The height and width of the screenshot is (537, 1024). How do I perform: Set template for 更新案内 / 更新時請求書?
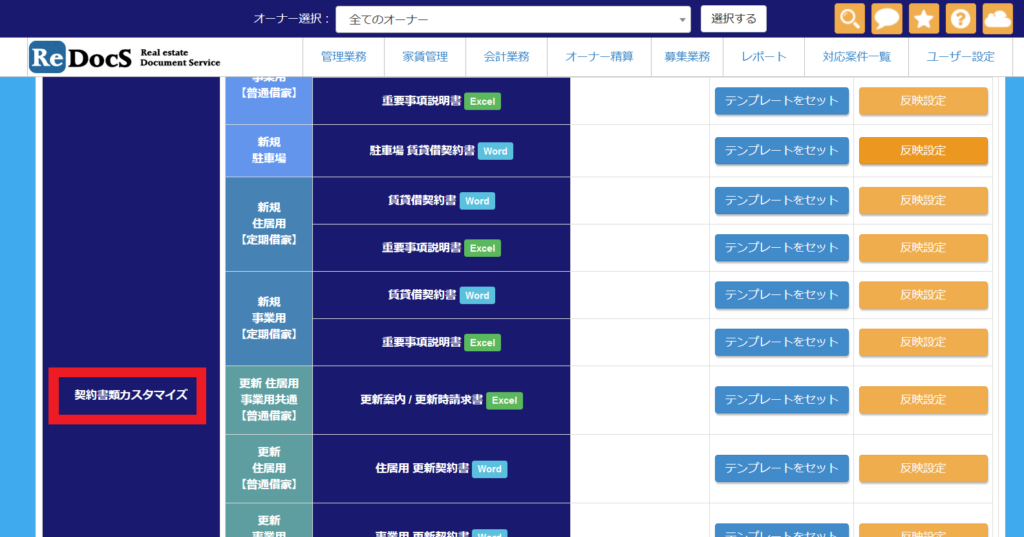[782, 400]
